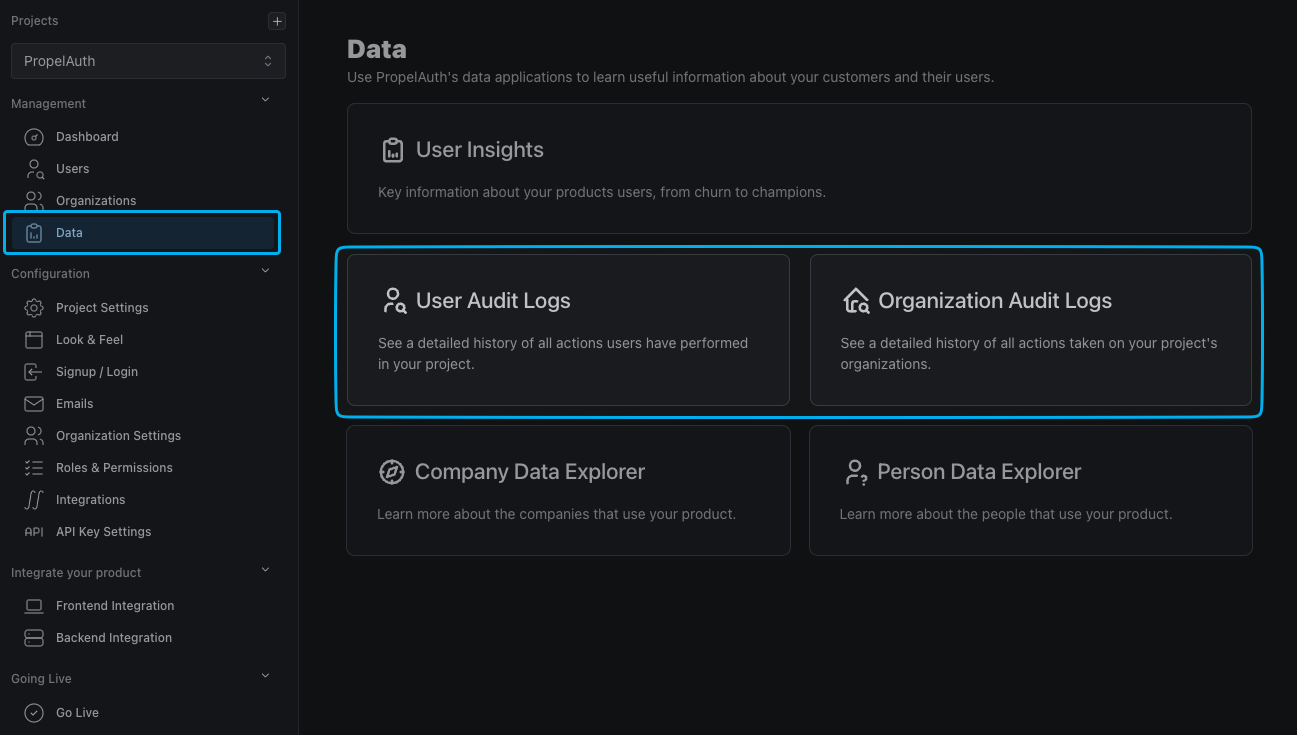
Task: Click the API Key Settings API icon
Action: [x=34, y=532]
